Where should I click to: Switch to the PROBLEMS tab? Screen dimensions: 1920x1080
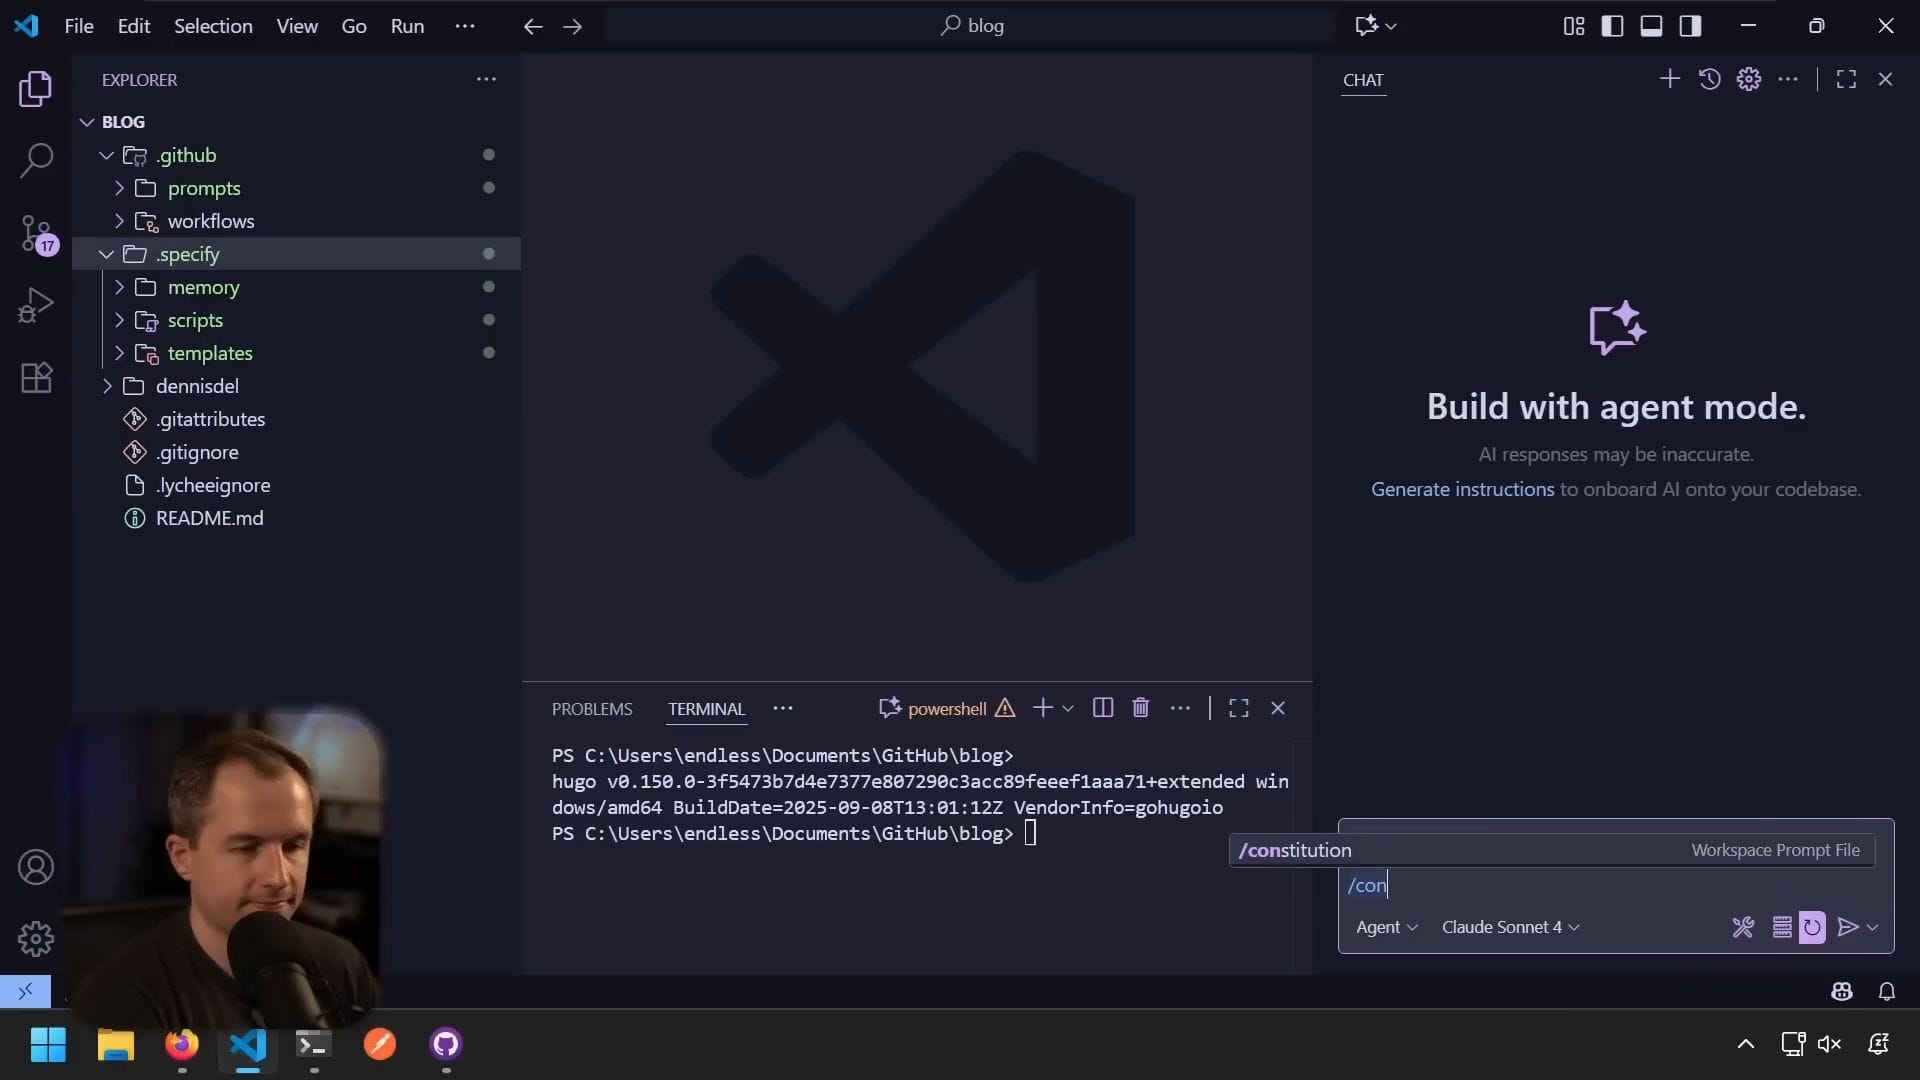coord(592,709)
